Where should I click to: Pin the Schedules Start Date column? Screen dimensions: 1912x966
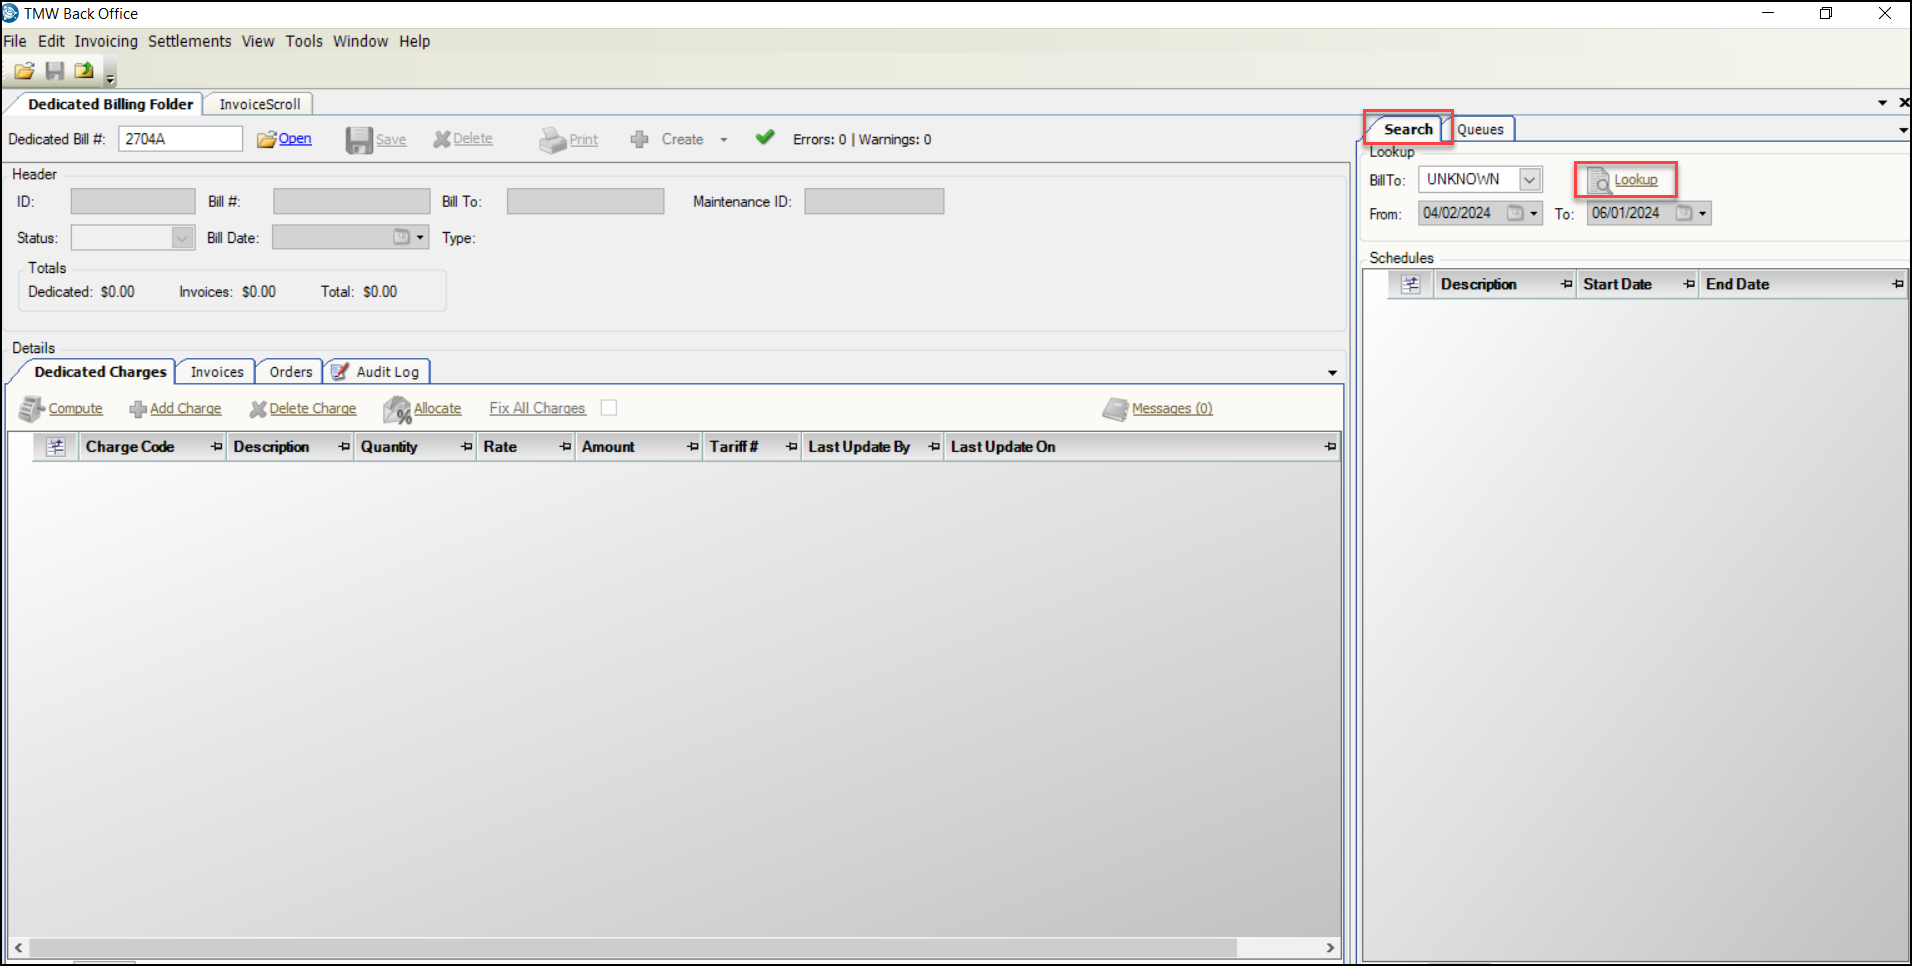(x=1689, y=285)
